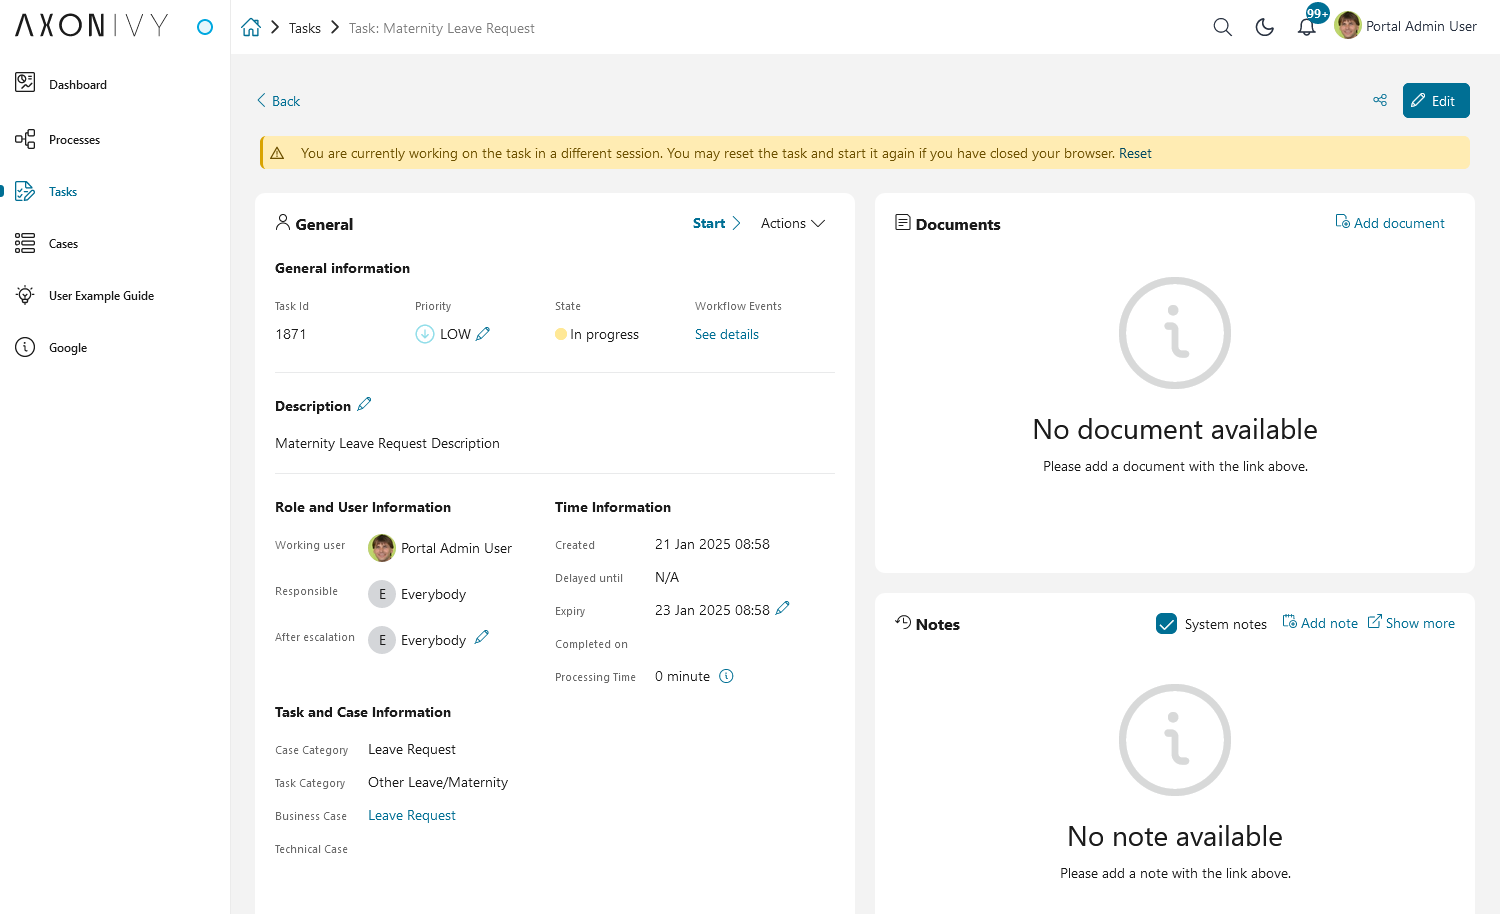Viewport: 1500px width, 914px height.
Task: Click Tasks in the breadcrumb
Action: tap(305, 28)
